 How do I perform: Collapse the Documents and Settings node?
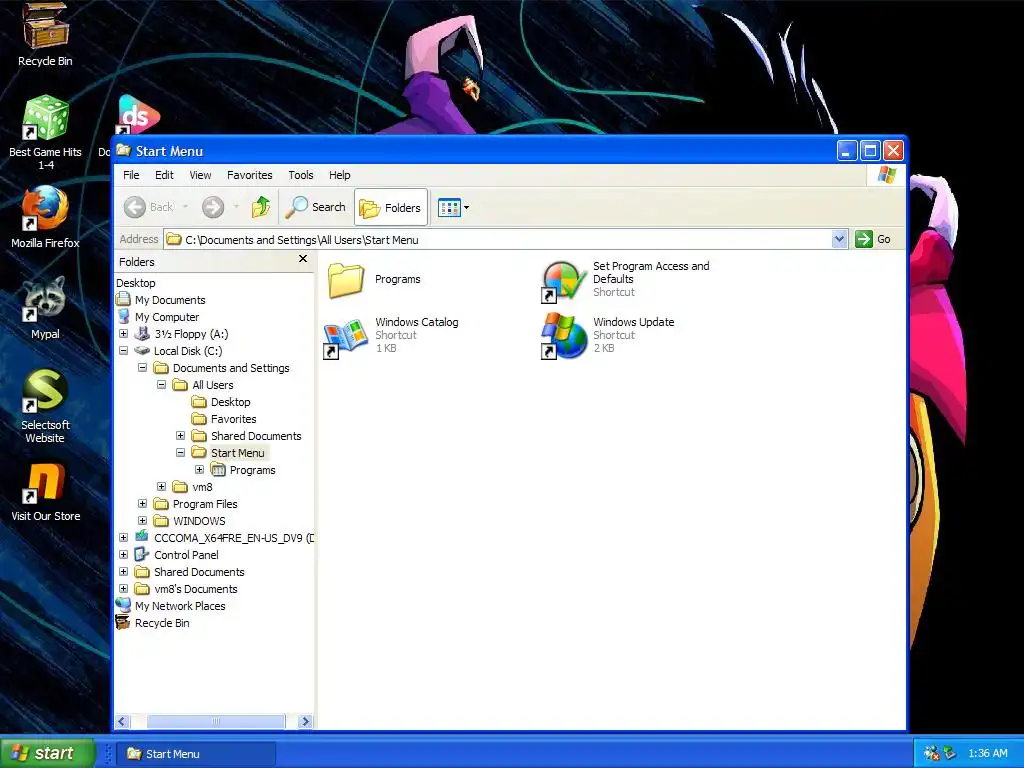[x=142, y=368]
